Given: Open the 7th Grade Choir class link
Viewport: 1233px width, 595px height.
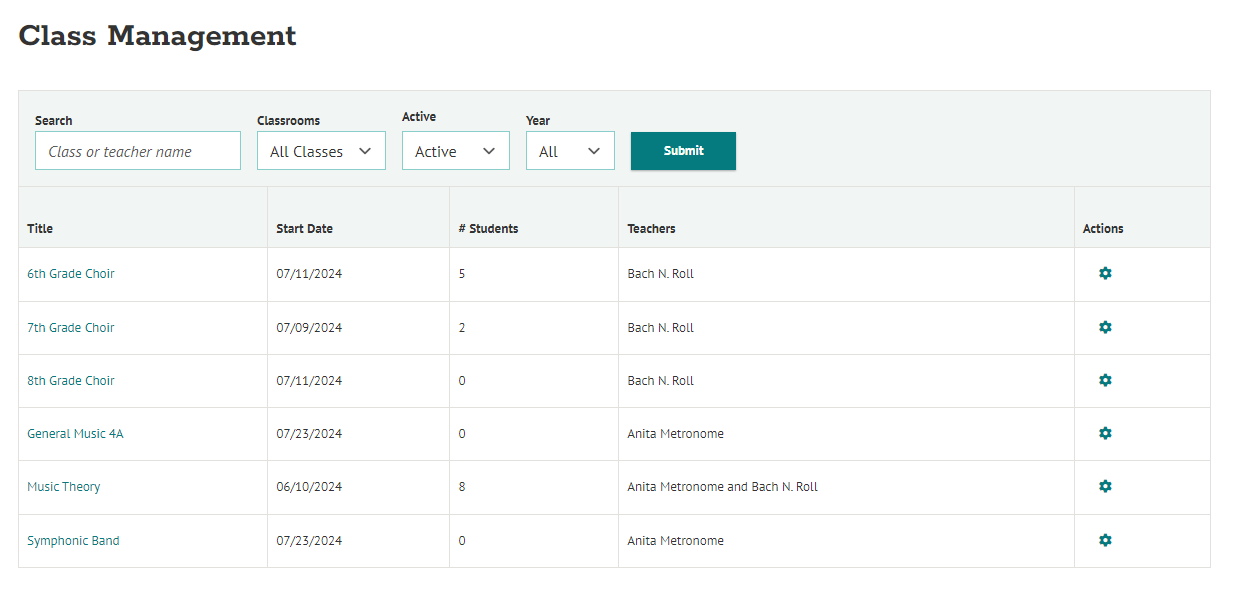Looking at the screenshot, I should point(71,328).
